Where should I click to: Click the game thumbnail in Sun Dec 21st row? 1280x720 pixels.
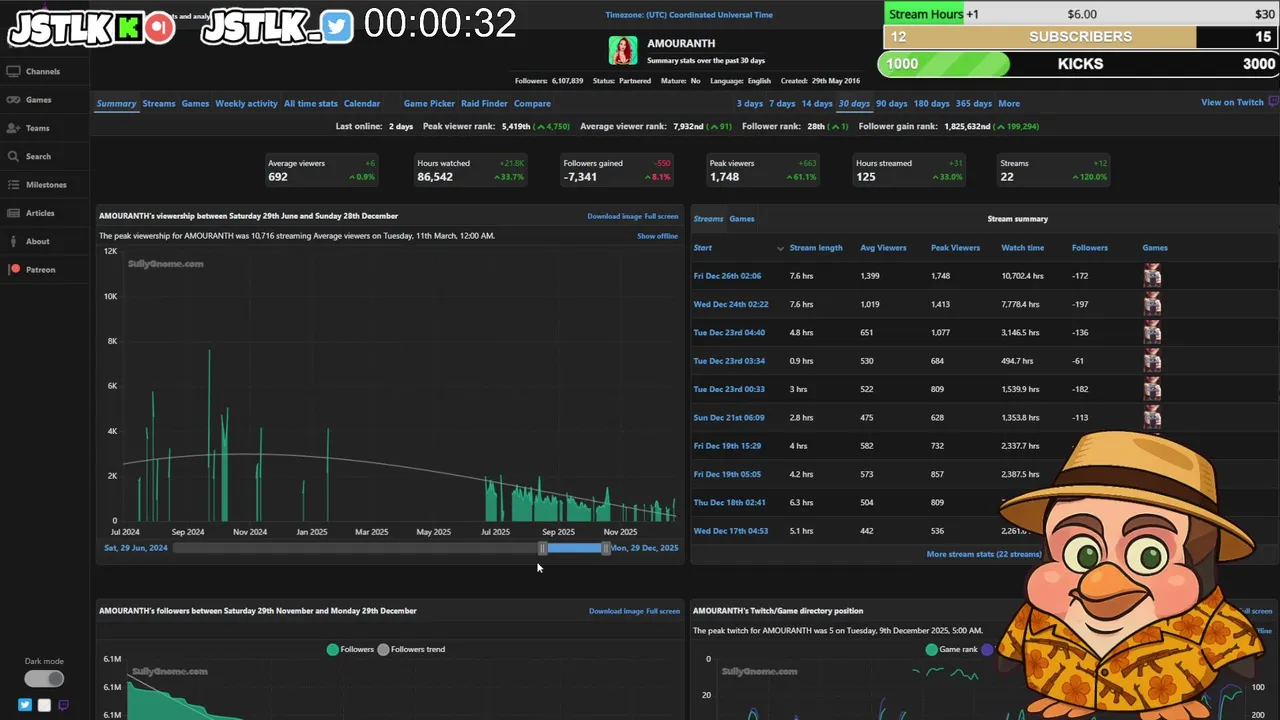(x=1152, y=417)
